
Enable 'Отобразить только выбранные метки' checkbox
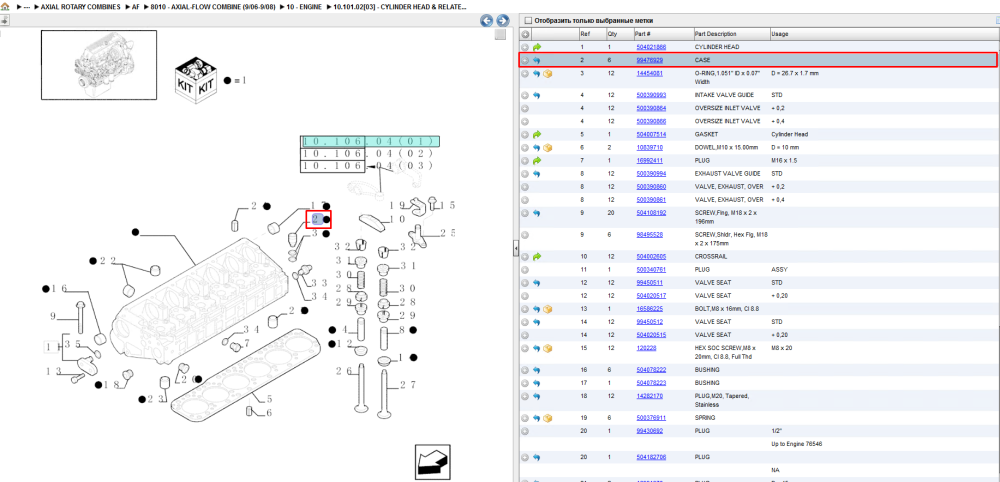click(527, 20)
